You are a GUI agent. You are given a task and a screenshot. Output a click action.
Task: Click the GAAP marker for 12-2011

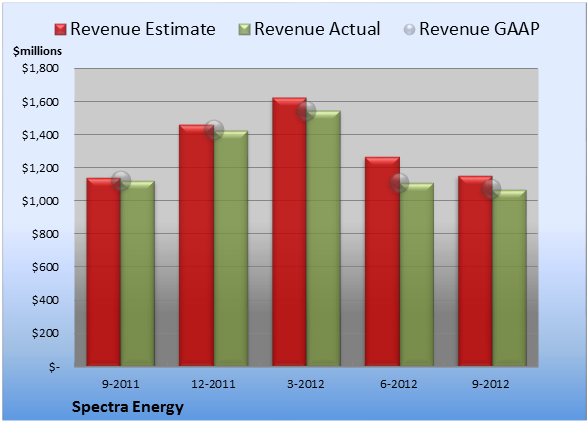click(214, 130)
